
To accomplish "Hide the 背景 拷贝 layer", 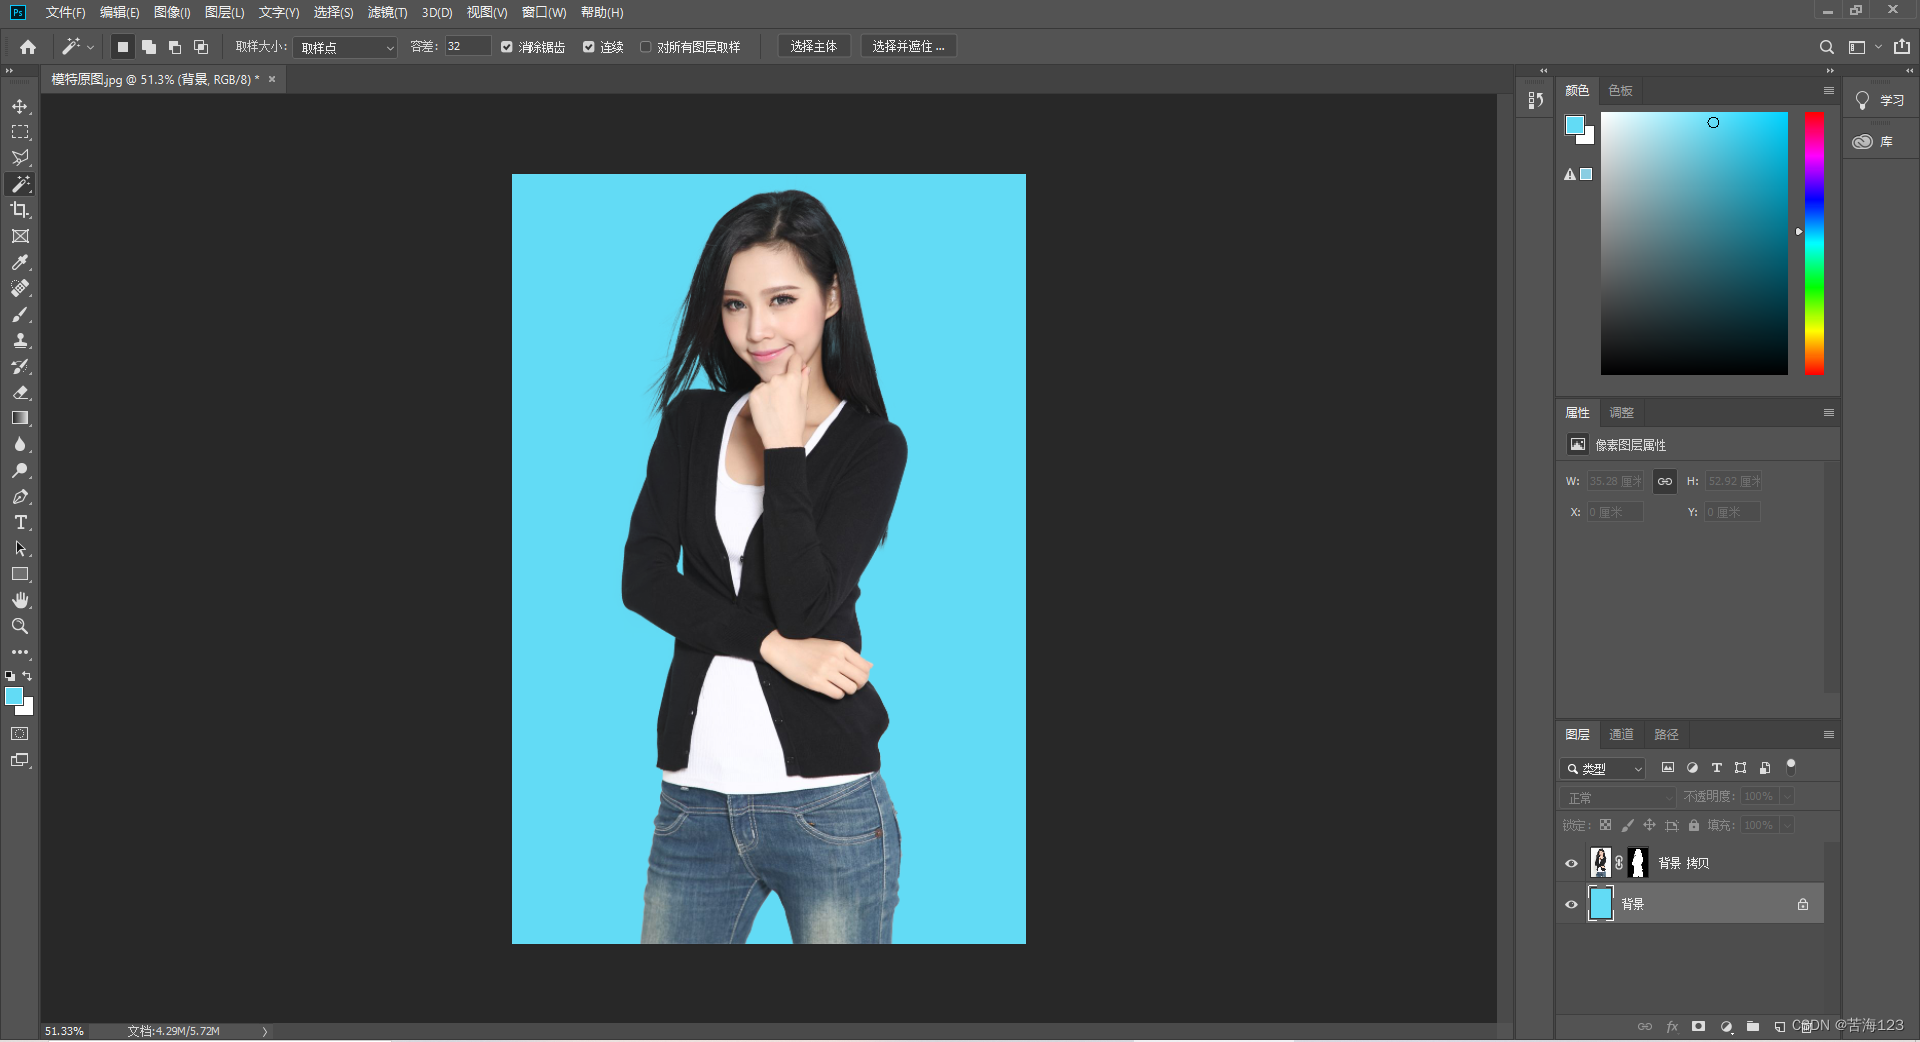I will 1571,863.
